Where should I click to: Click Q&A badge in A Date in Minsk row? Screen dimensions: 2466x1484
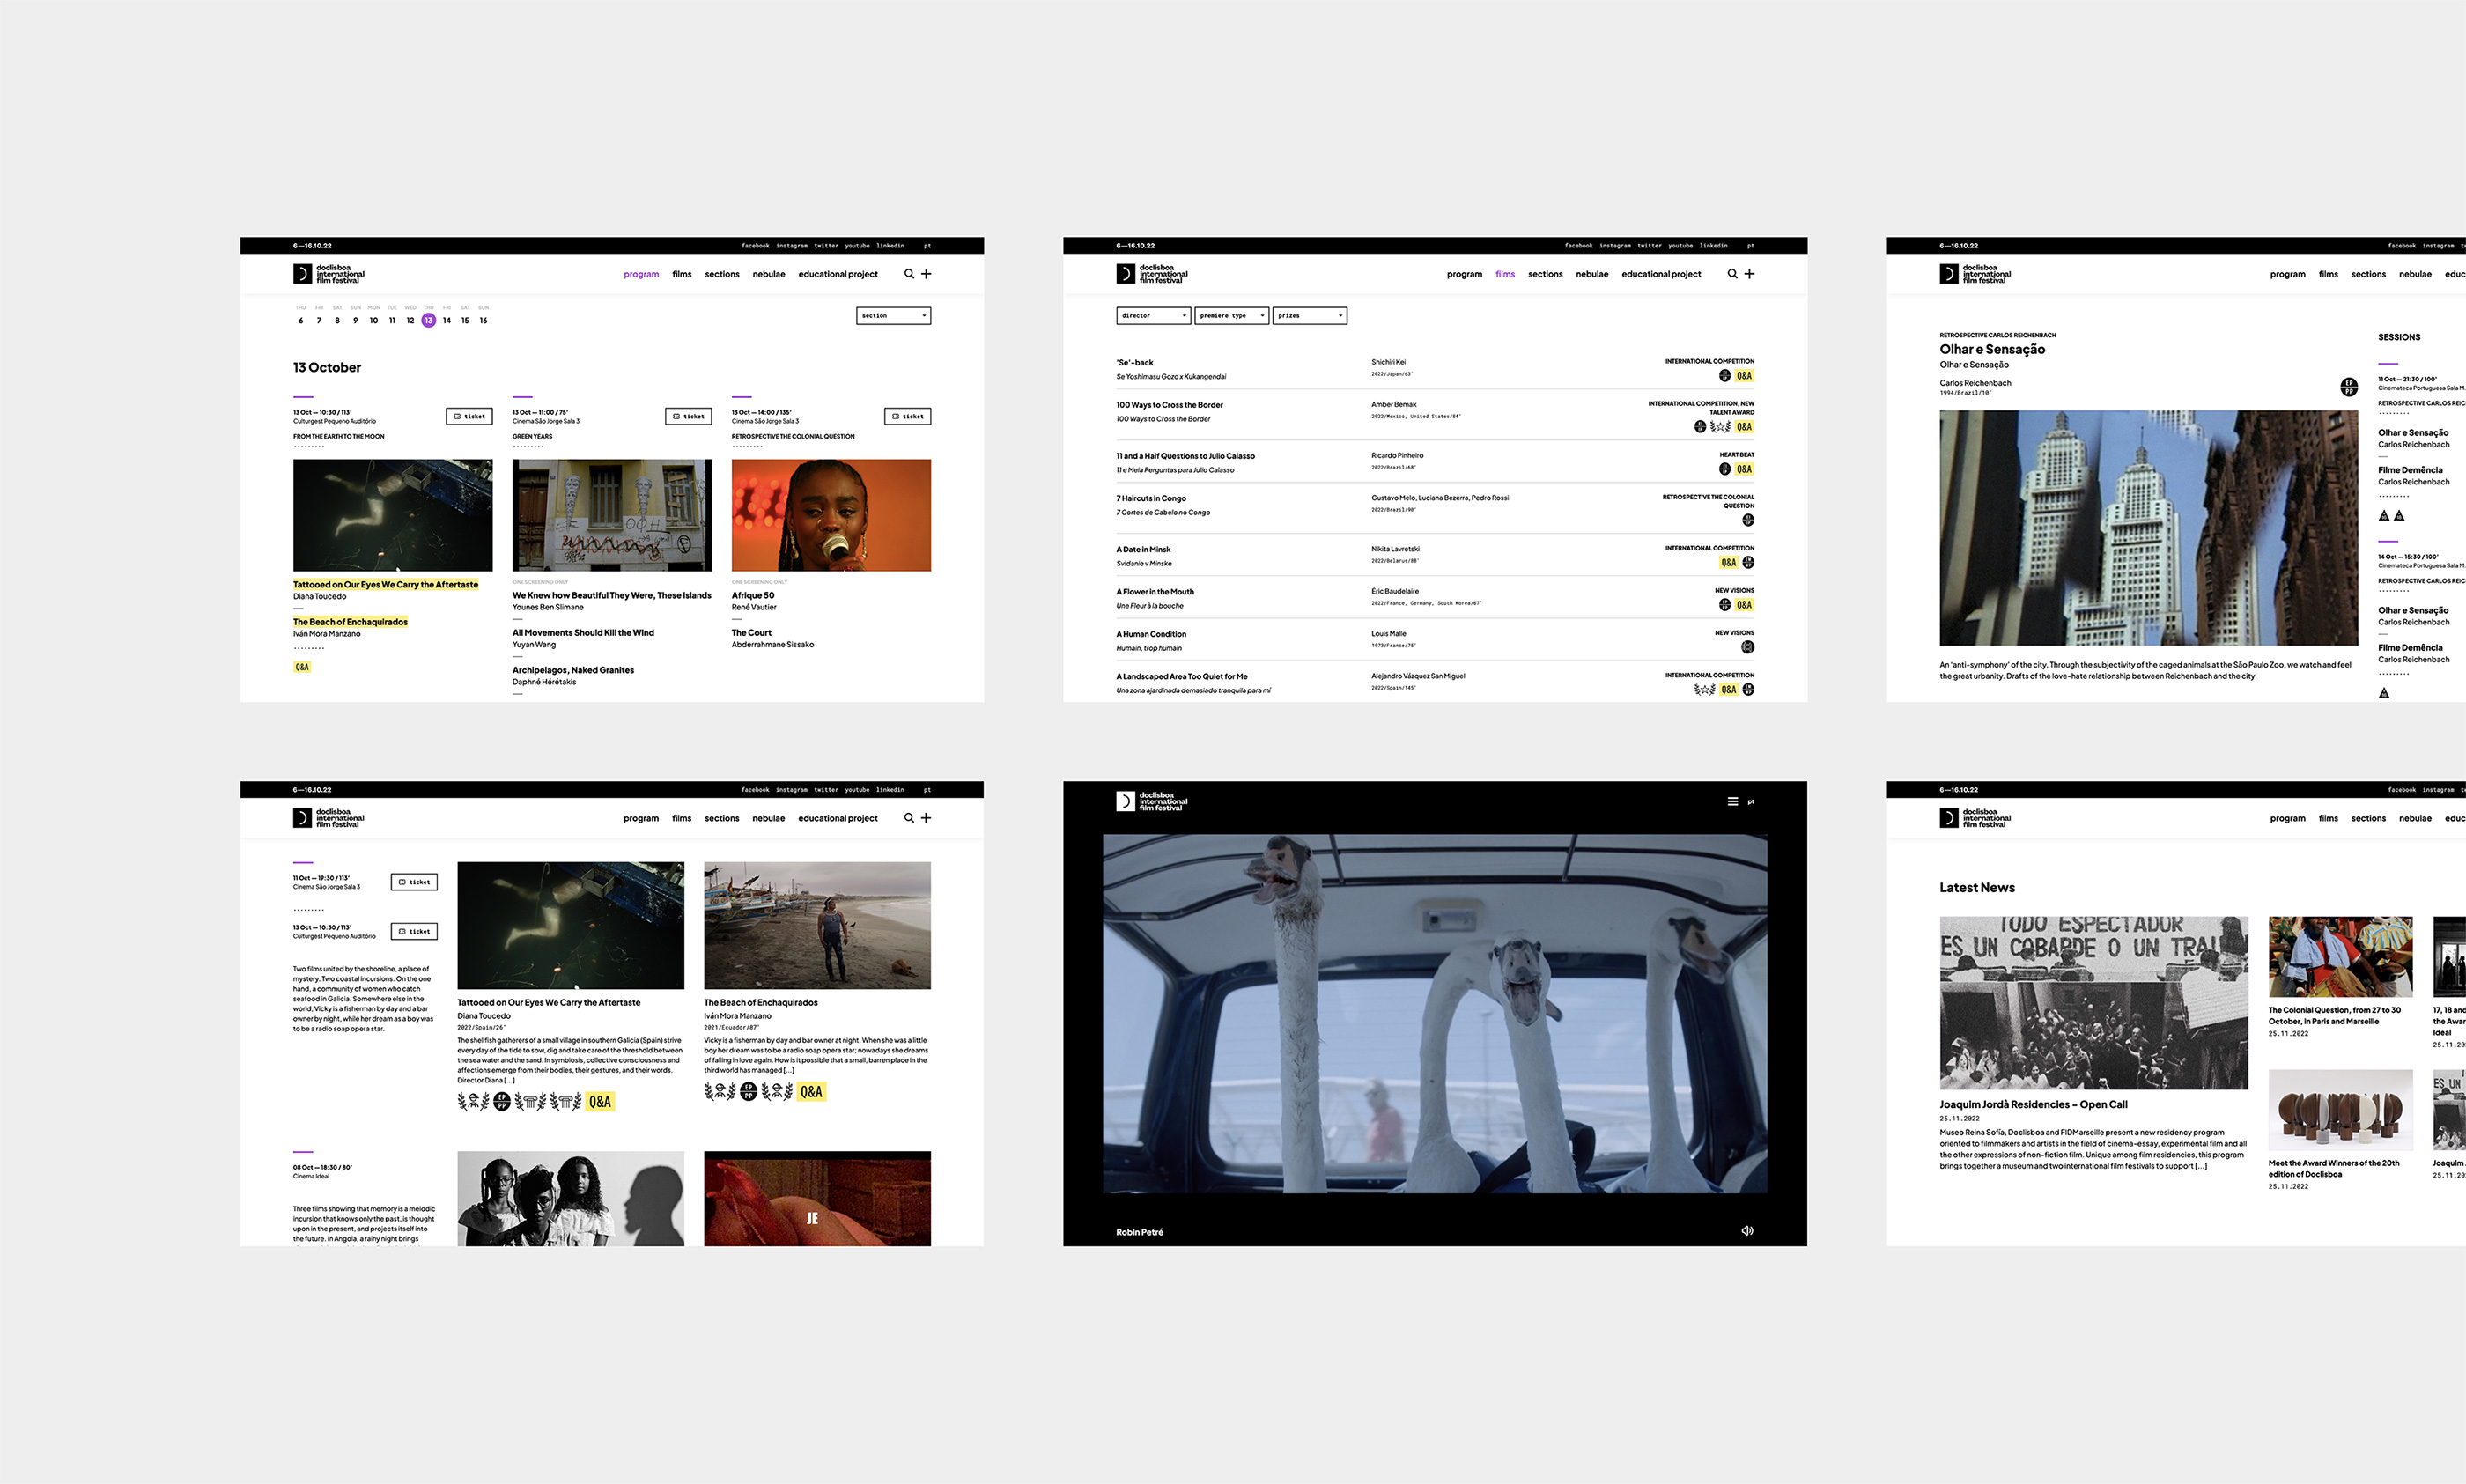pyautogui.click(x=1729, y=563)
